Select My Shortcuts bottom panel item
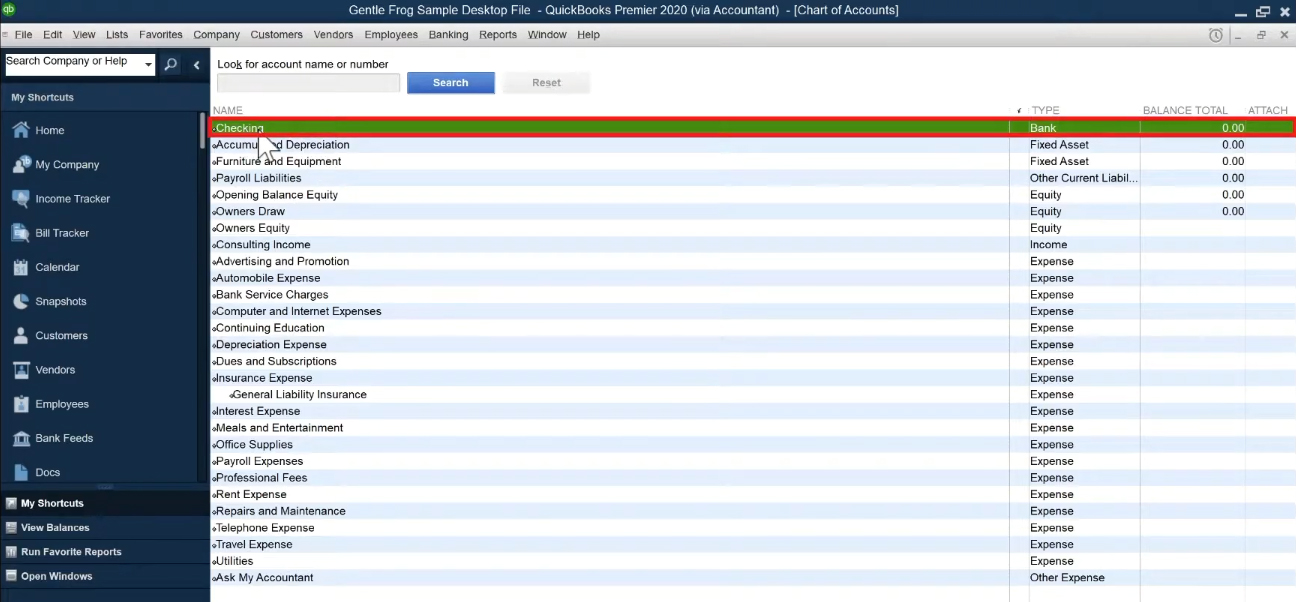 [x=52, y=503]
